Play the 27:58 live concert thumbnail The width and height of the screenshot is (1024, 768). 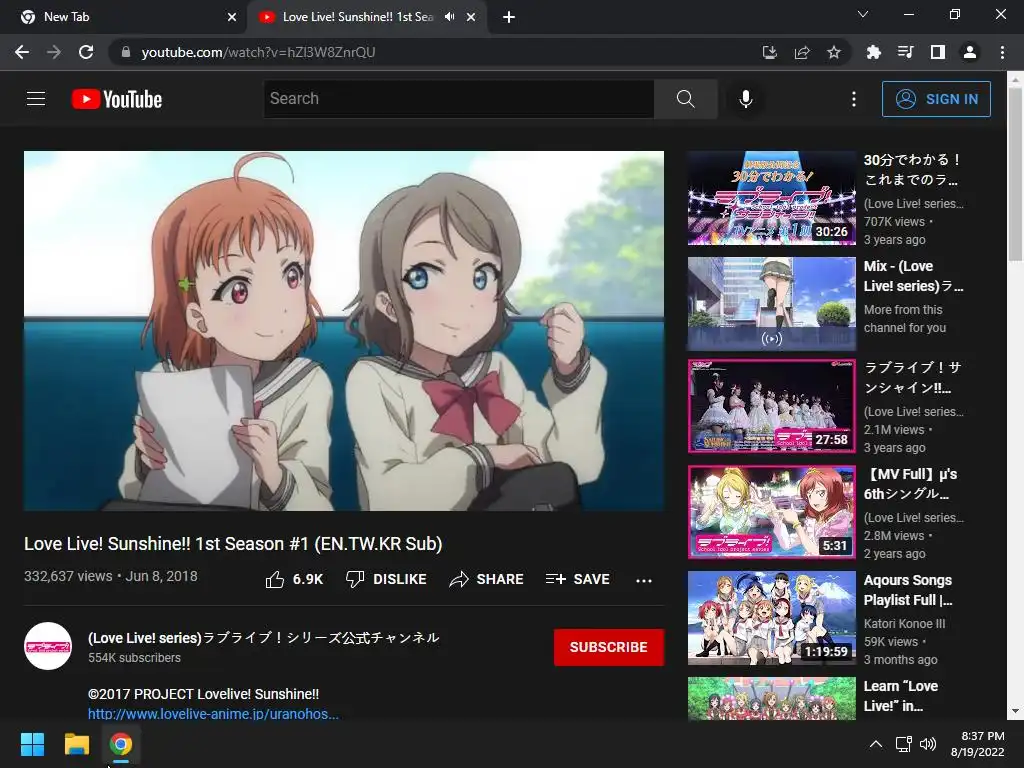pyautogui.click(x=771, y=406)
